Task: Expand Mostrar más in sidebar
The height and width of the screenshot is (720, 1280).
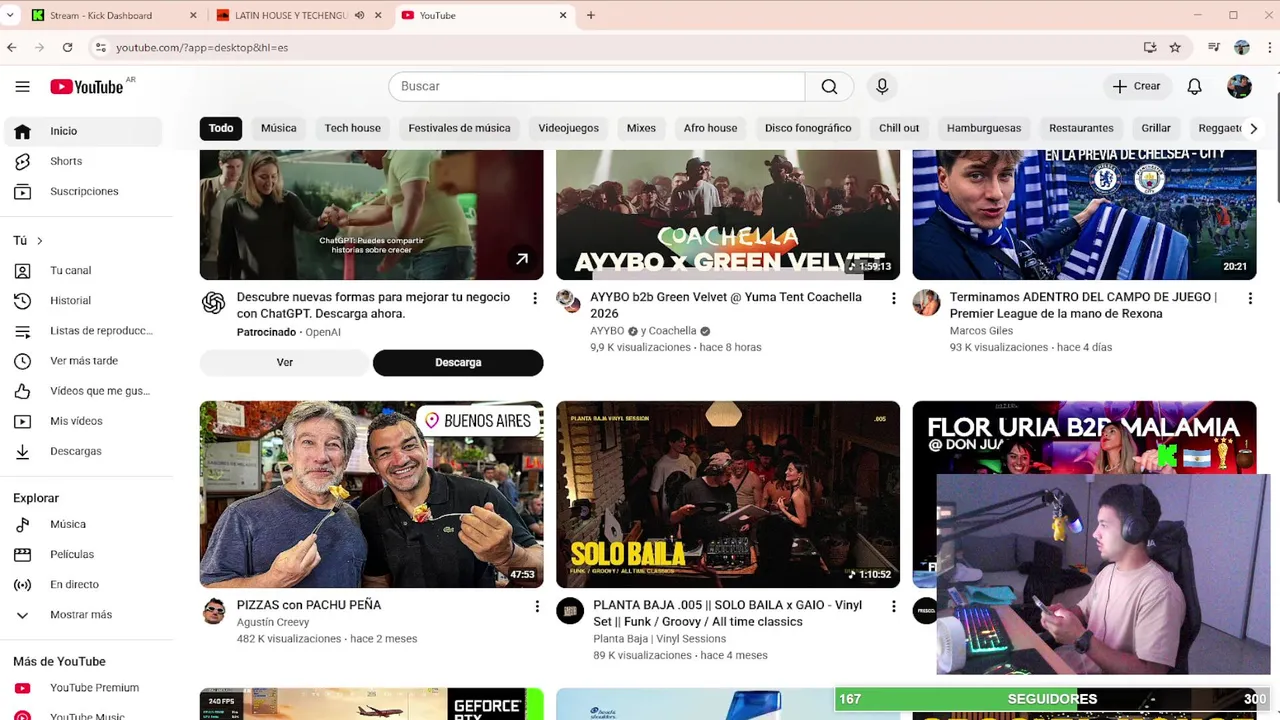Action: tap(82, 615)
